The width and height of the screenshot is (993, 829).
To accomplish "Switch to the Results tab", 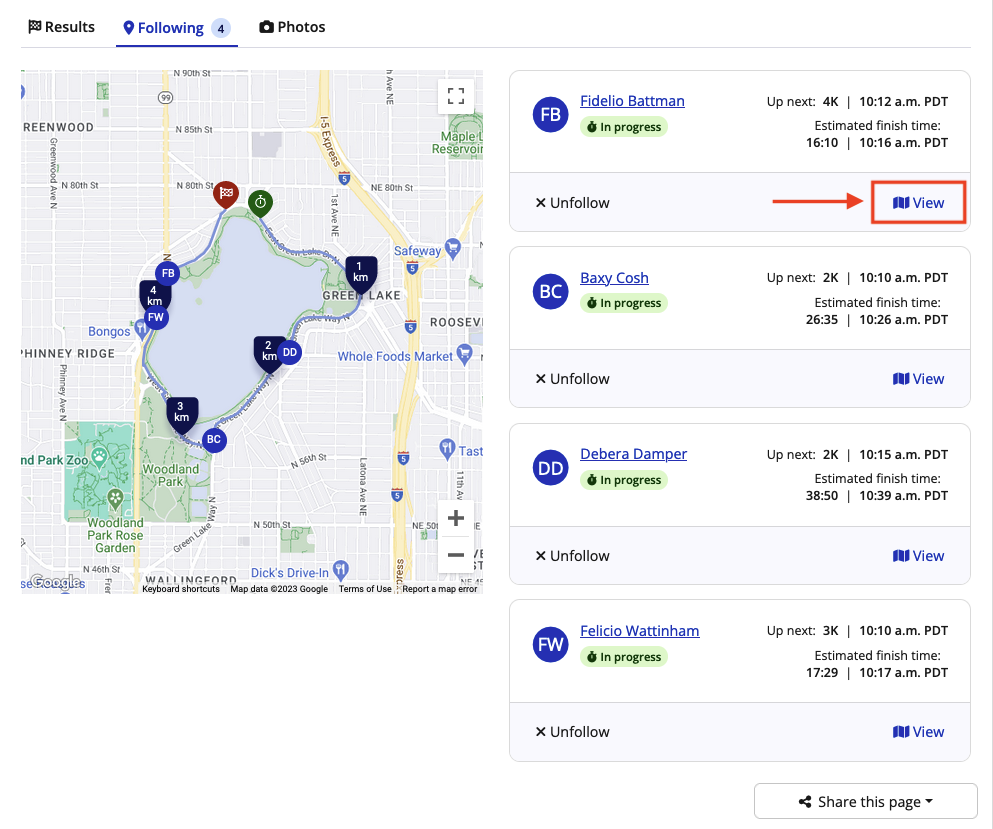I will tap(62, 27).
